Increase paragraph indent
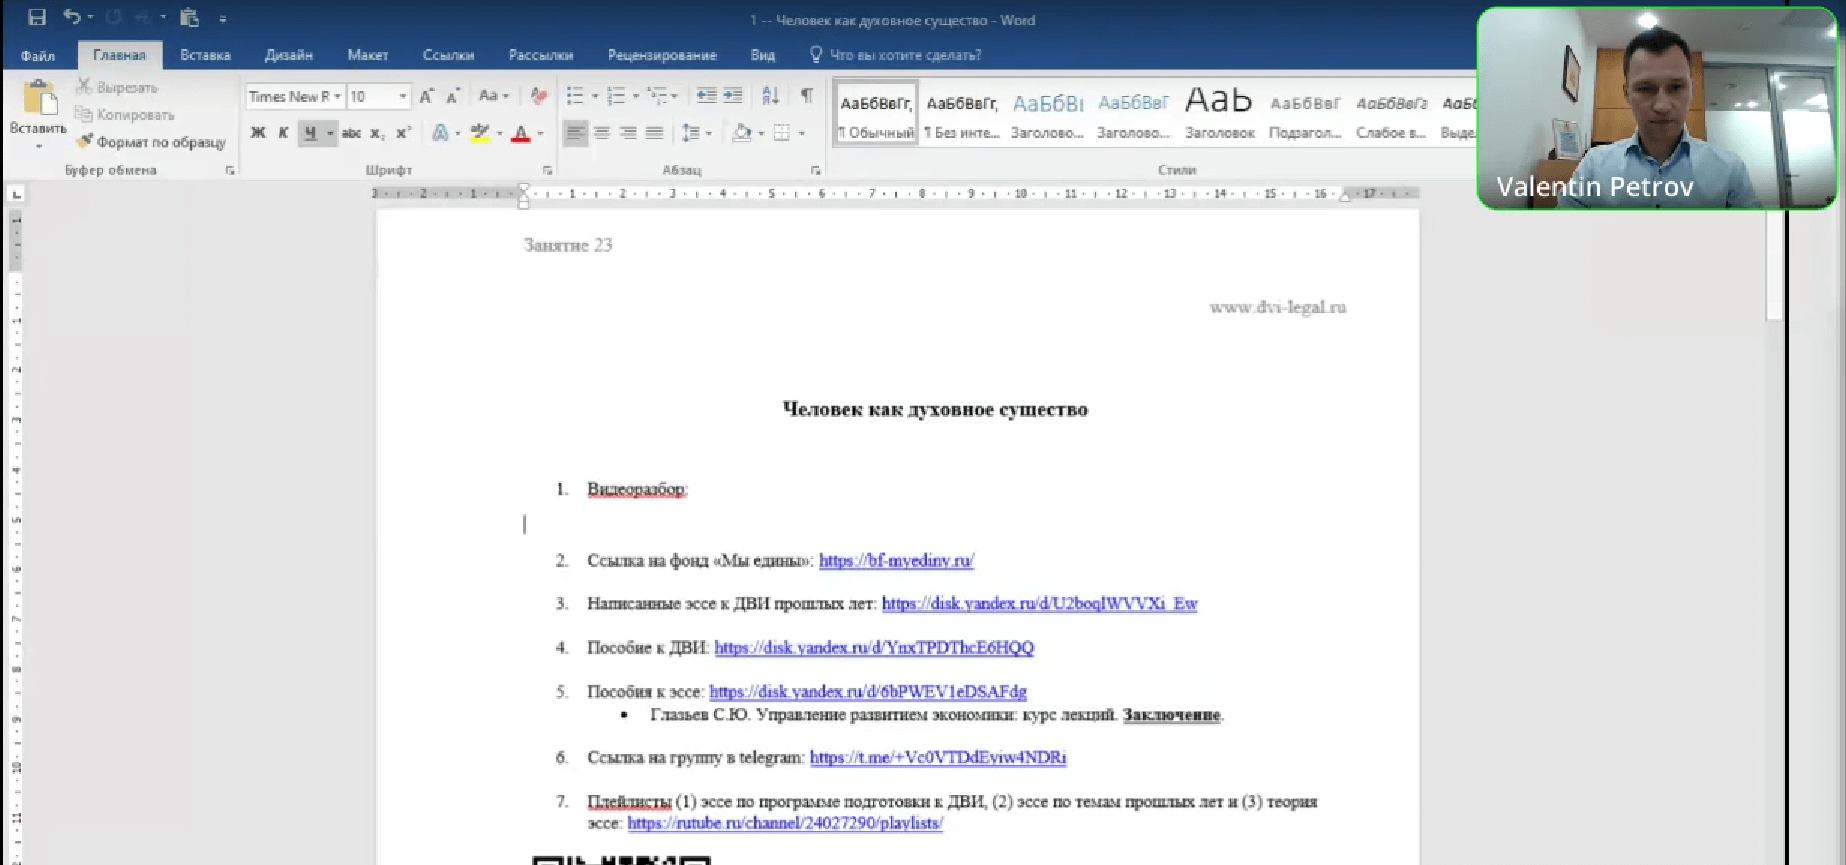The width and height of the screenshot is (1846, 865). [x=733, y=96]
